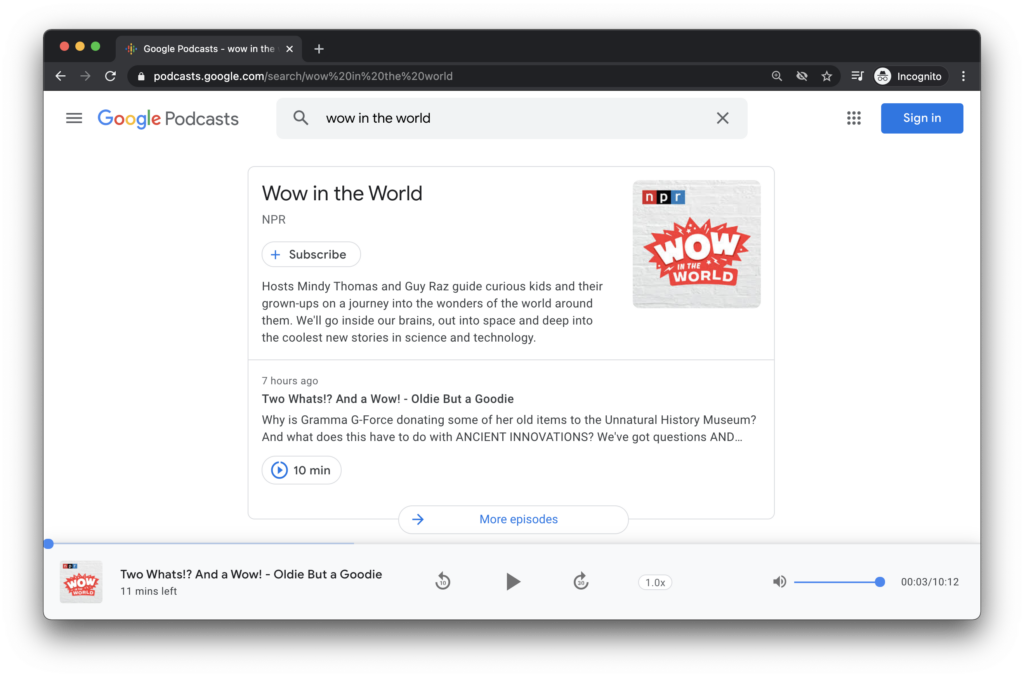The height and width of the screenshot is (677, 1024).
Task: Subscribe to Wow in the World
Action: coord(310,254)
